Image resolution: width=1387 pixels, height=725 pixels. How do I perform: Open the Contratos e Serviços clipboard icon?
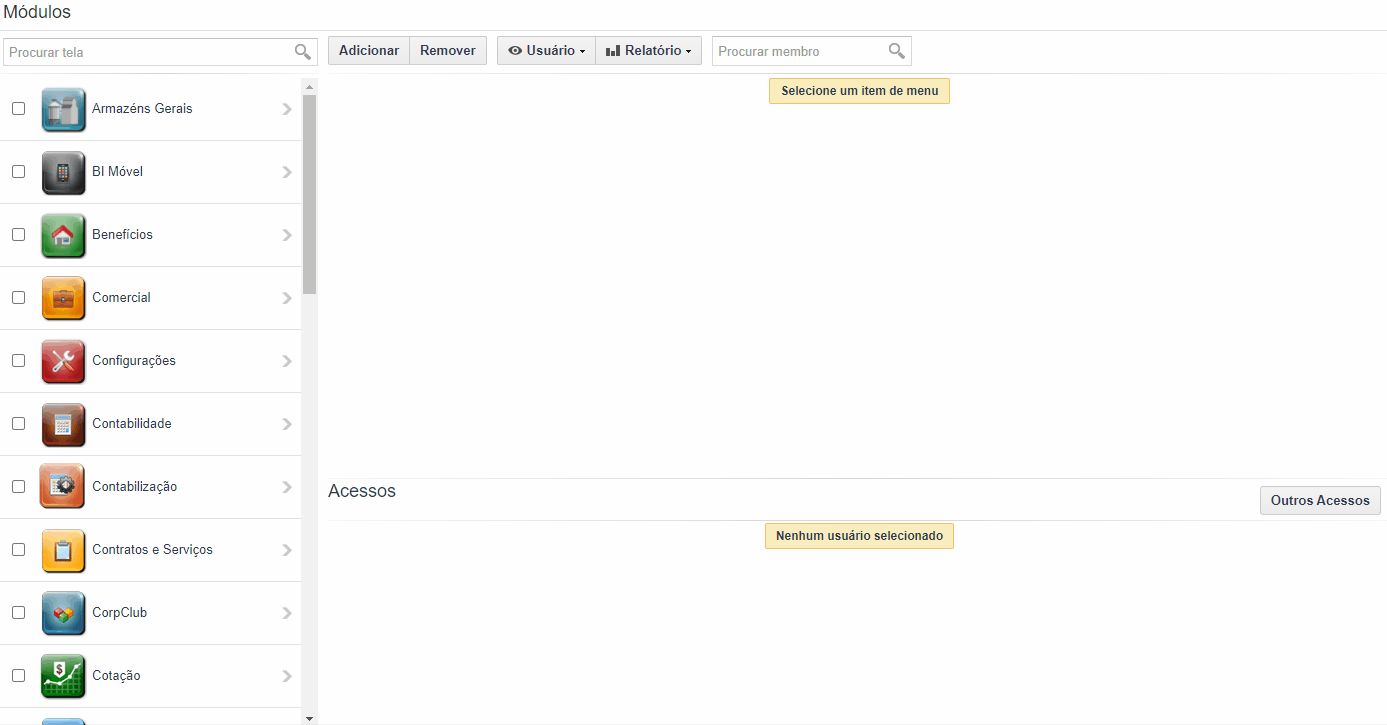point(63,550)
